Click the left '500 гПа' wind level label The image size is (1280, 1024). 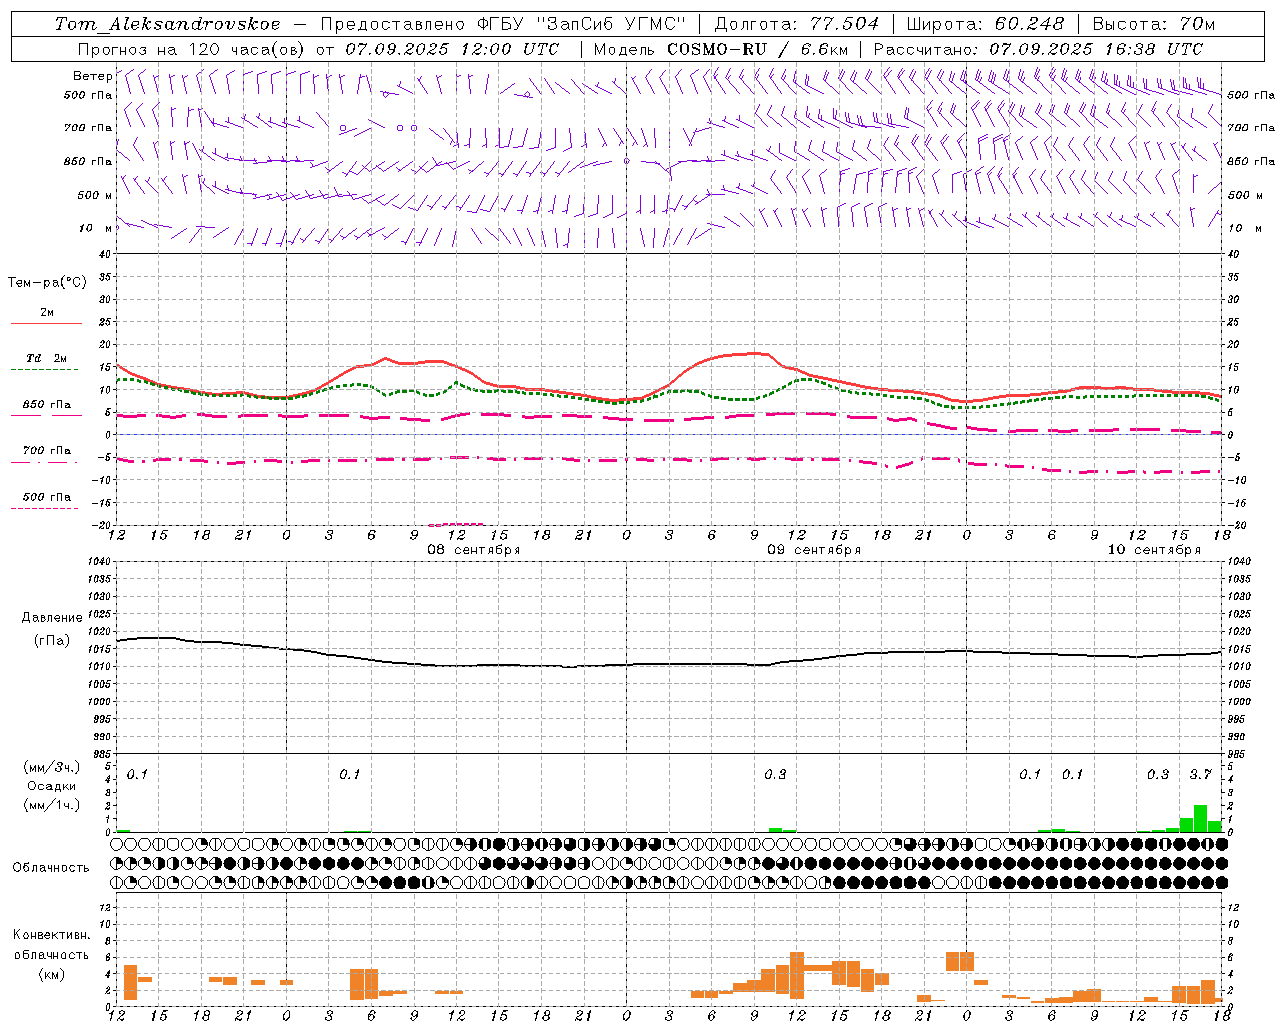click(x=88, y=95)
